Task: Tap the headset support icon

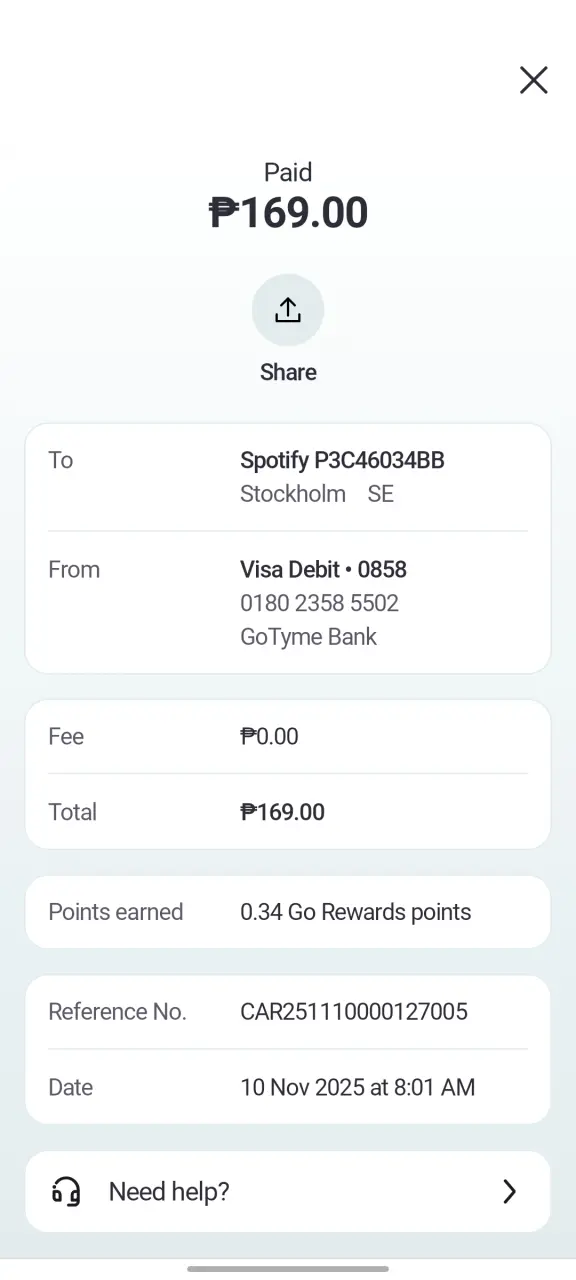Action: pos(66,1191)
